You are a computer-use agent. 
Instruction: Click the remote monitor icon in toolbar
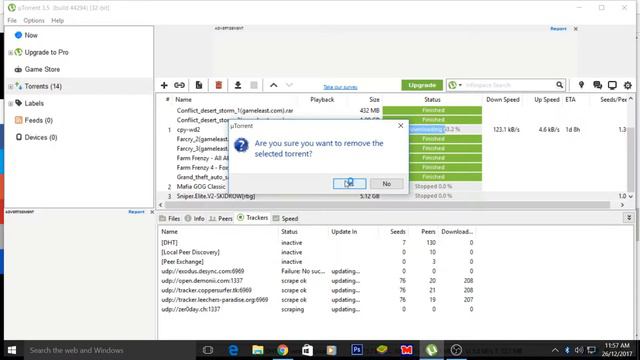pos(612,85)
